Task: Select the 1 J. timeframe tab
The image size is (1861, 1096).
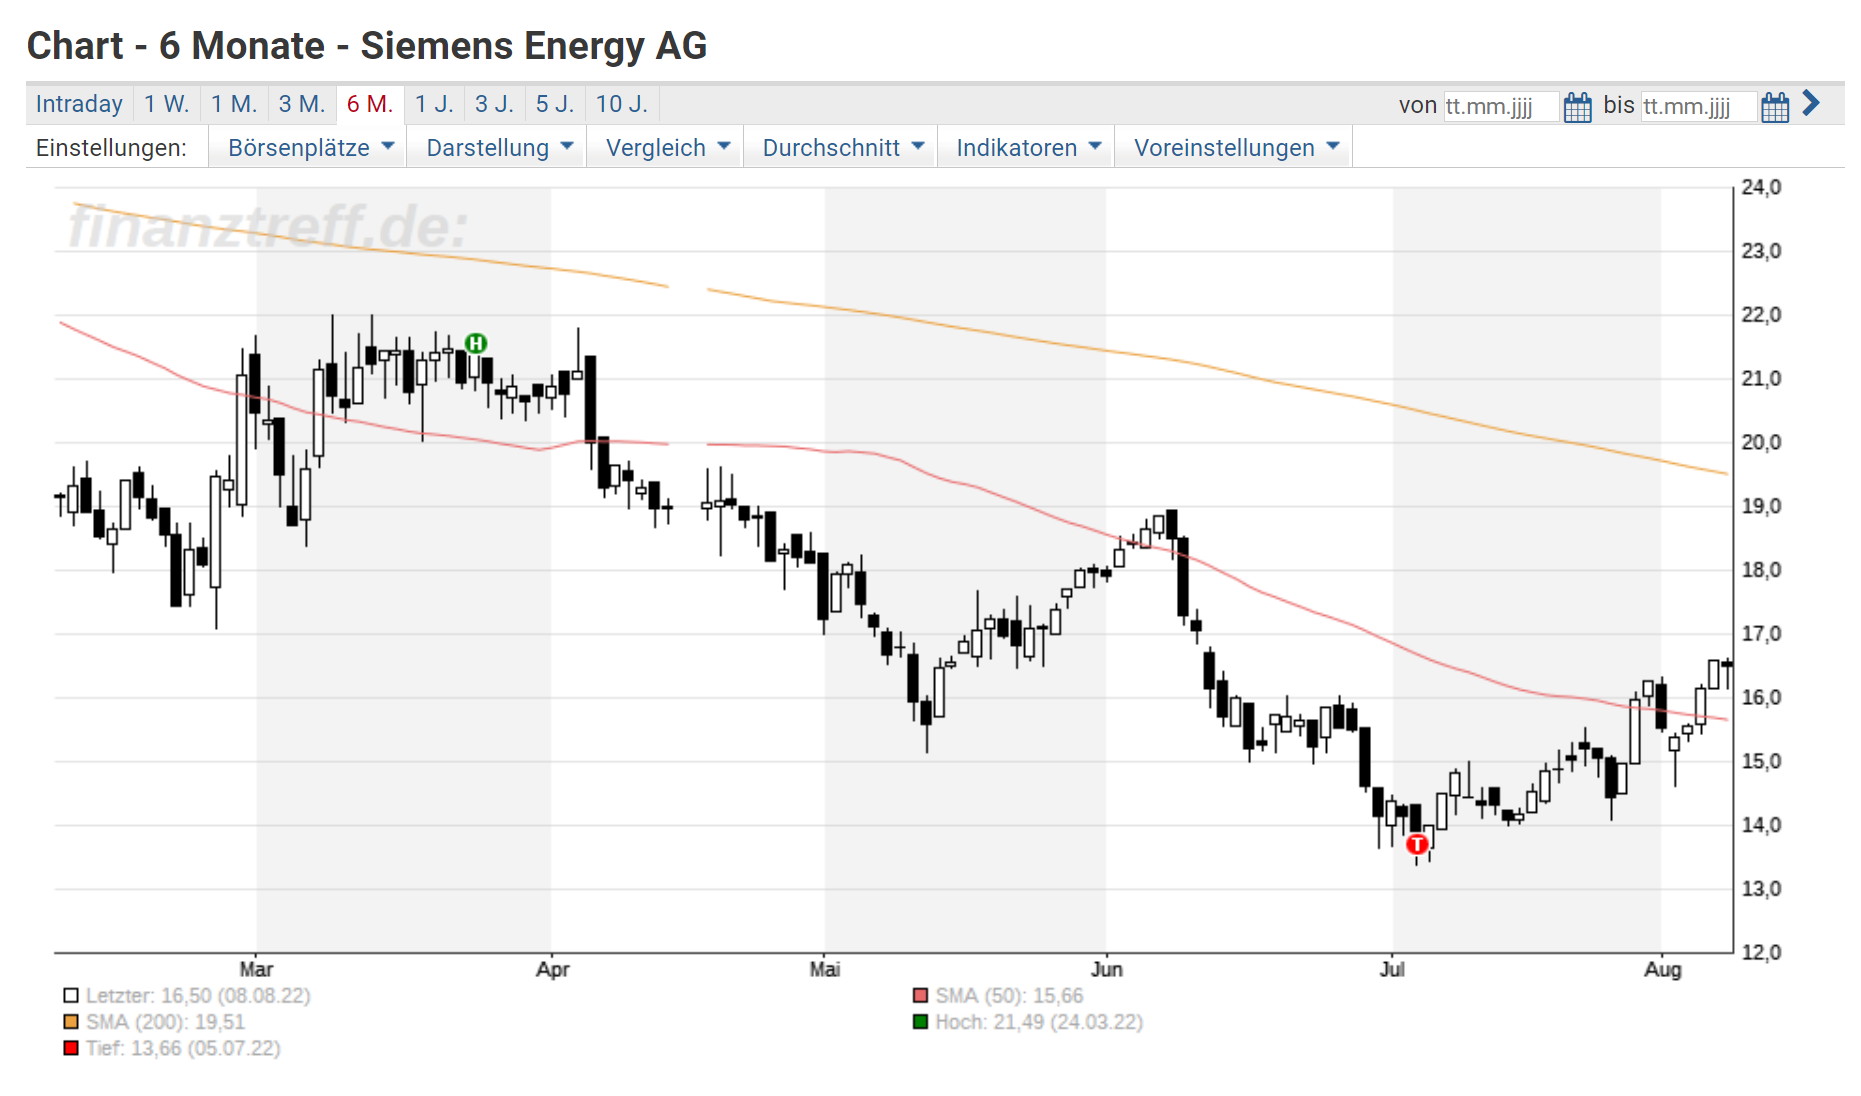Action: pos(434,104)
